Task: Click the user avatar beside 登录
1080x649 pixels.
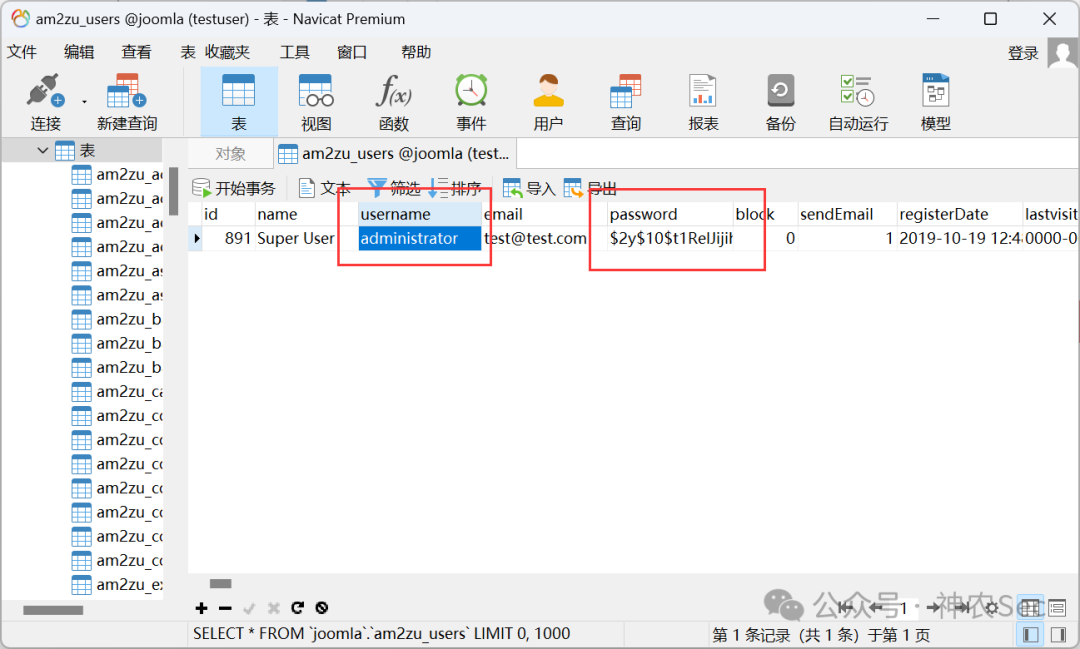Action: click(x=1063, y=53)
